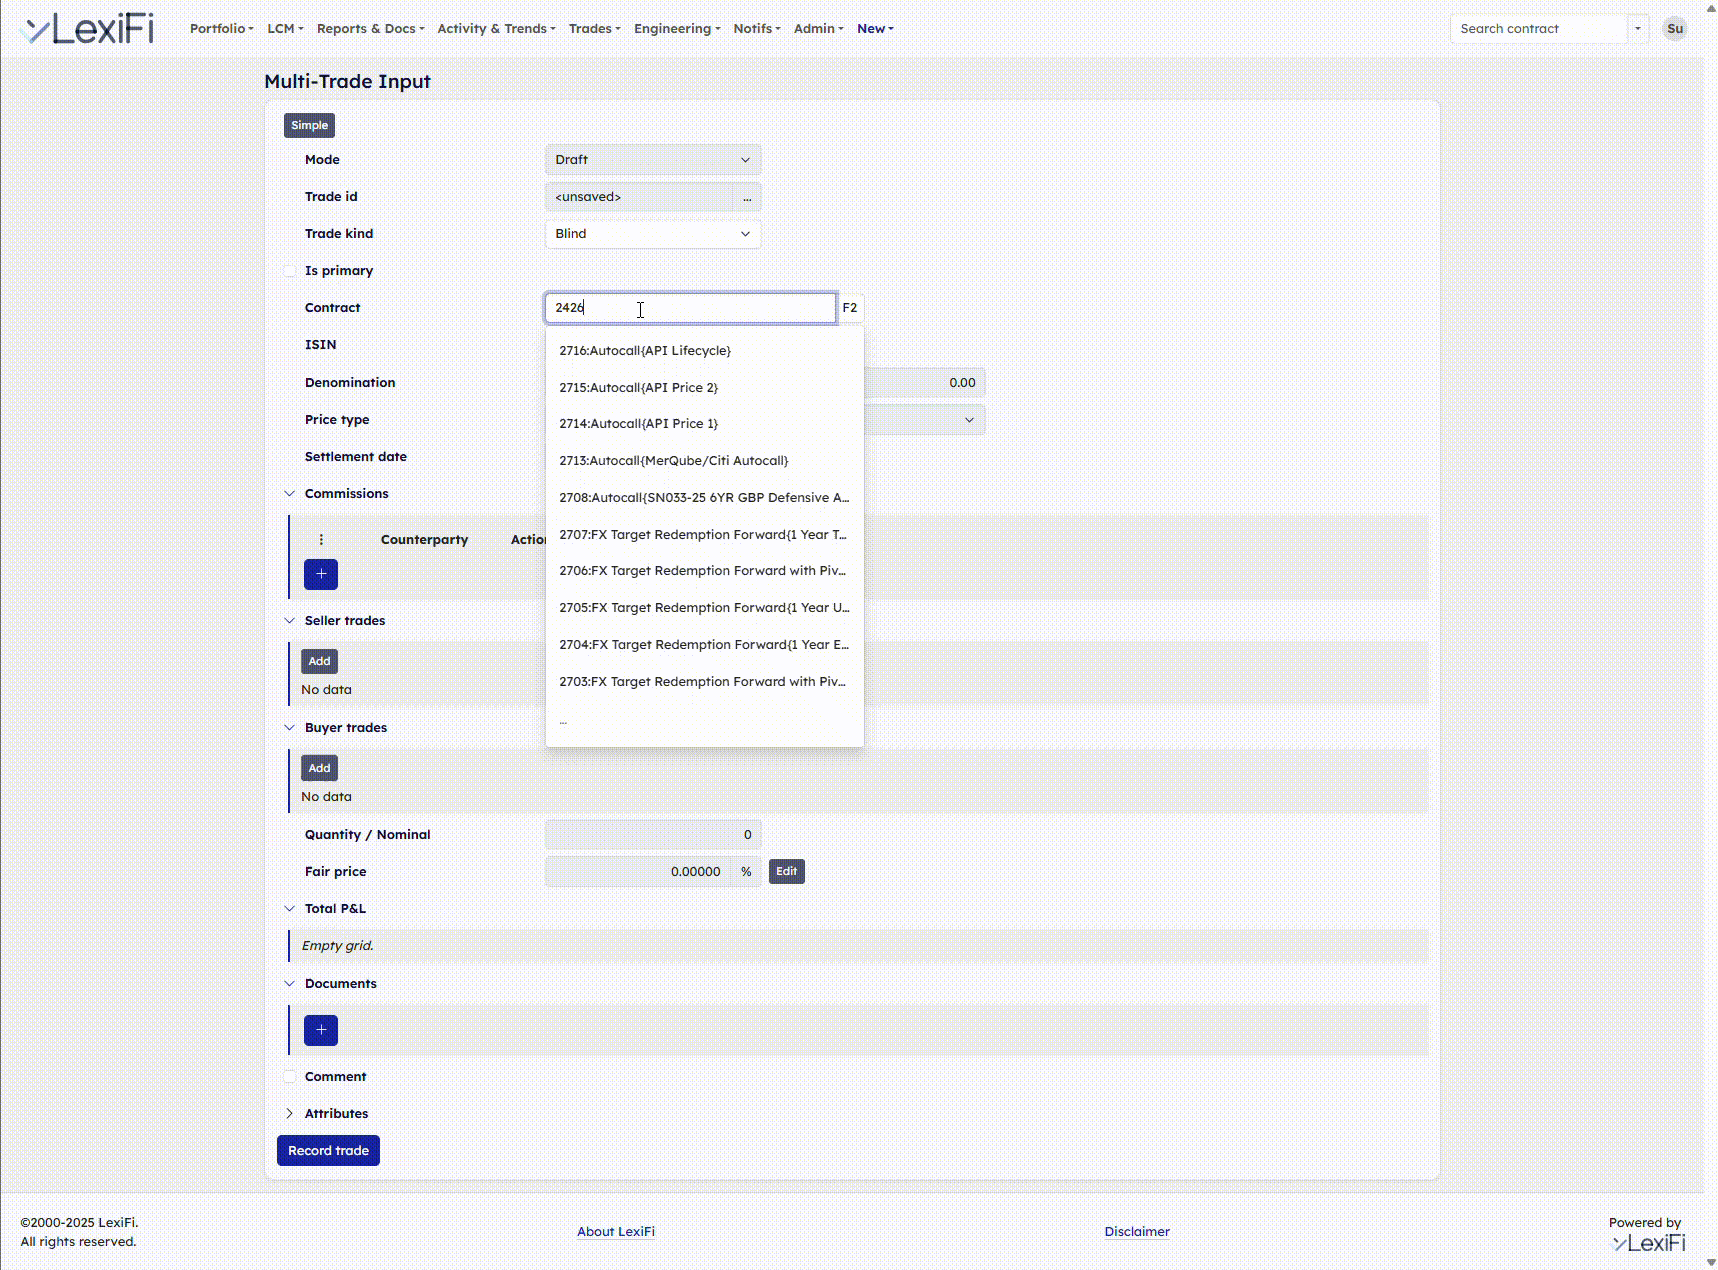Click the Search contract field
1718x1270 pixels.
click(1538, 29)
